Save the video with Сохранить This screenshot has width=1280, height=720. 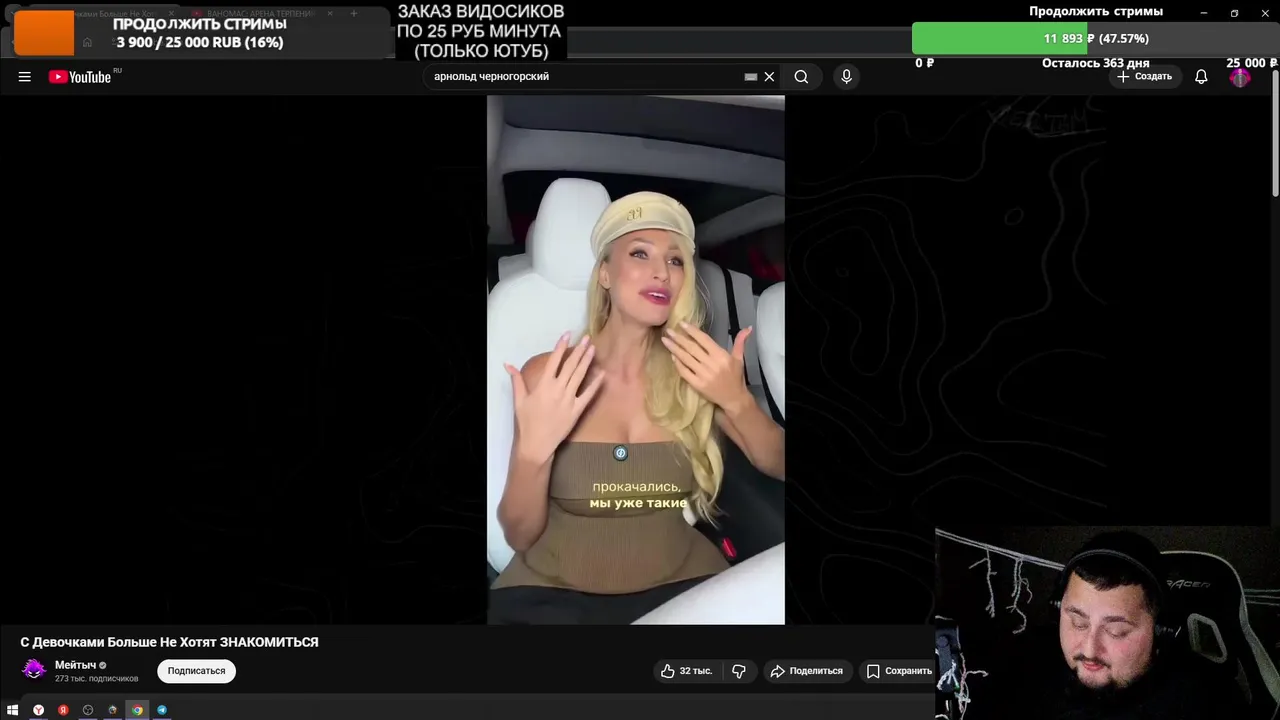[x=899, y=671]
